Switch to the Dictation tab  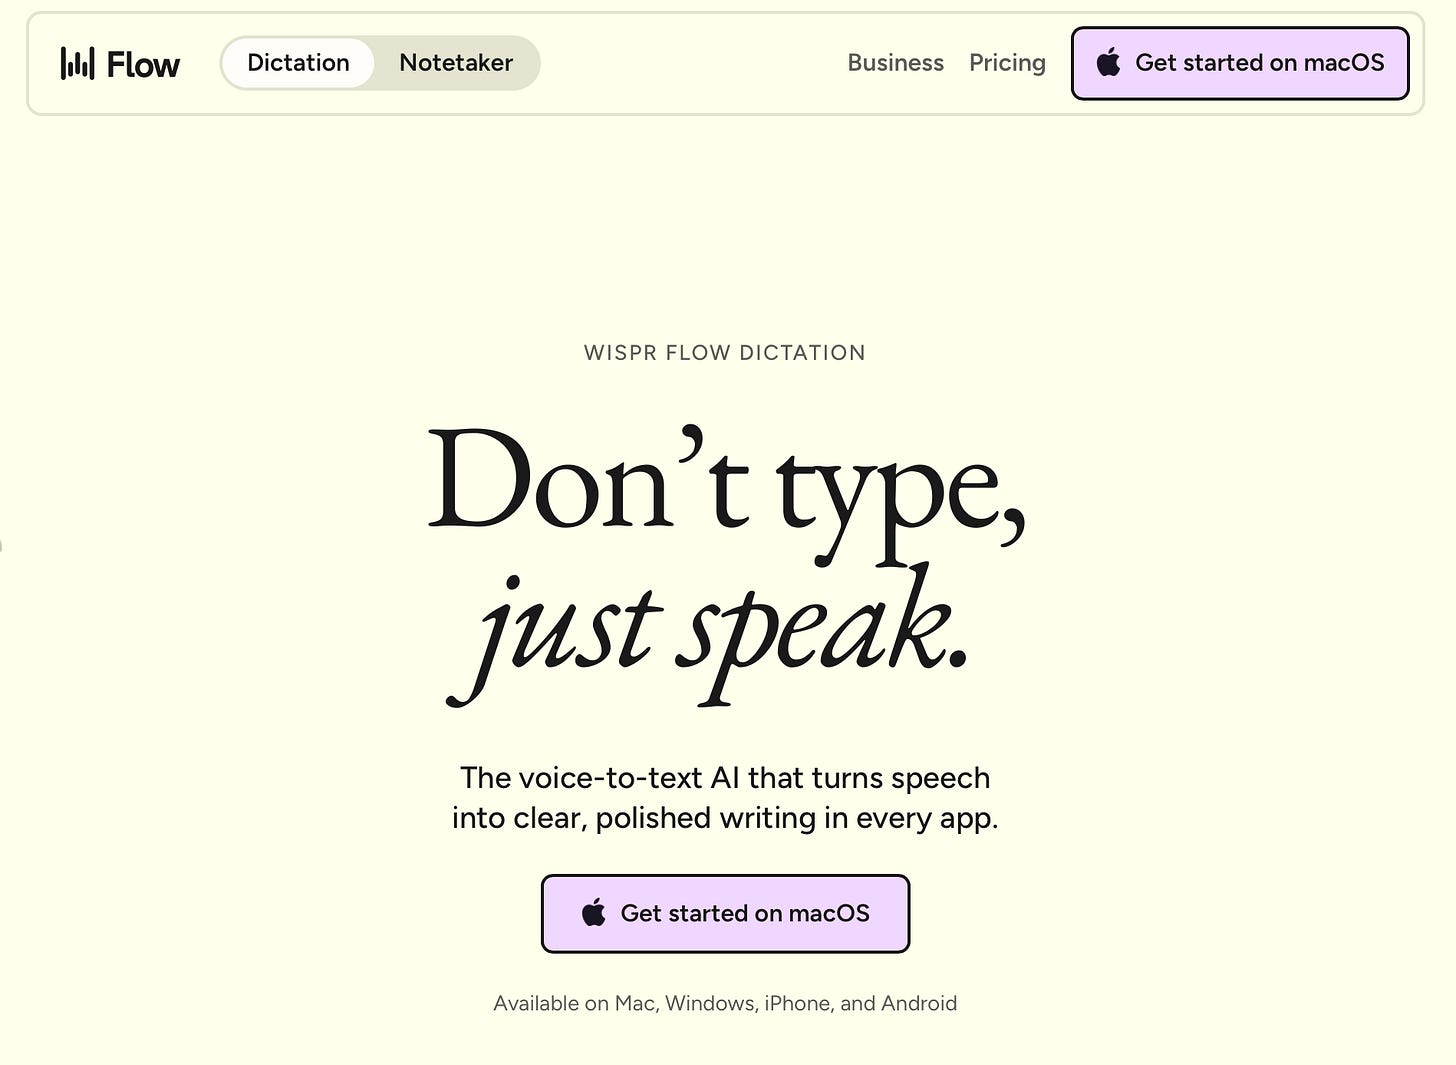pos(298,63)
